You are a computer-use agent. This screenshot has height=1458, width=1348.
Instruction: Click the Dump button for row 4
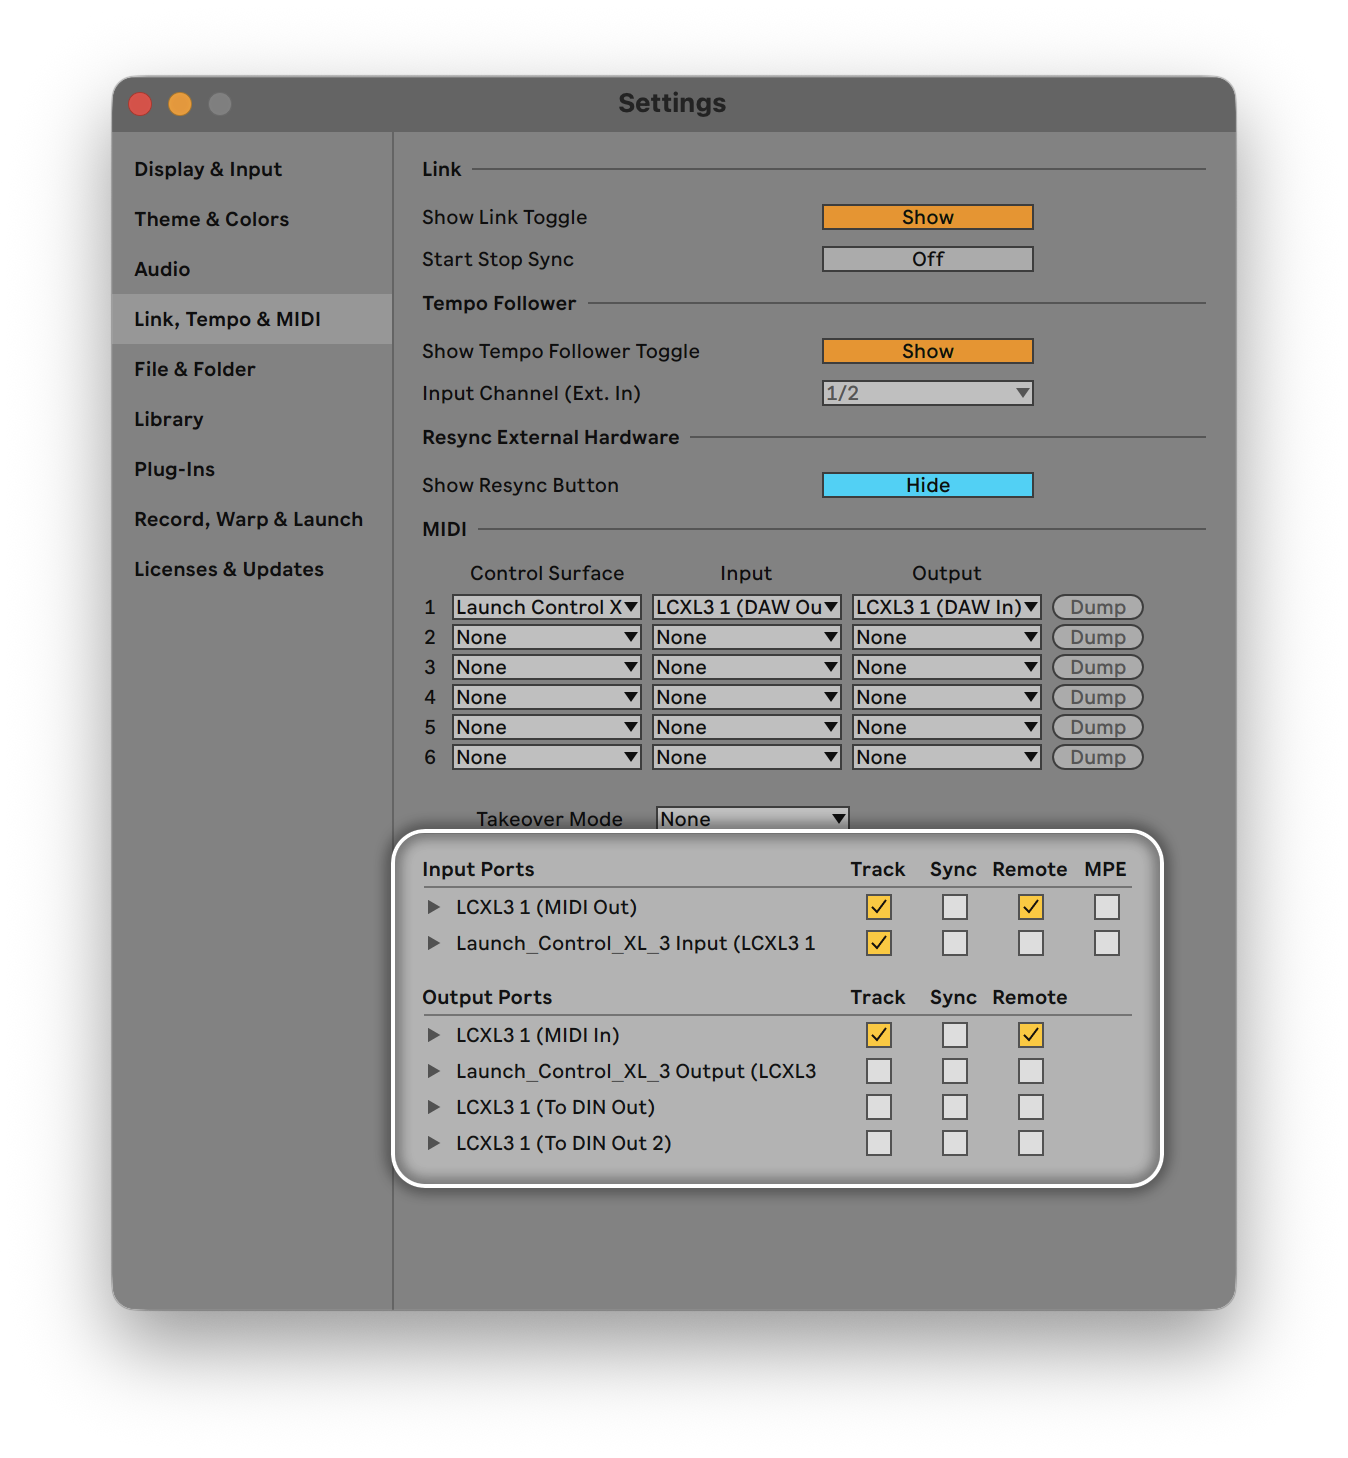click(x=1098, y=697)
